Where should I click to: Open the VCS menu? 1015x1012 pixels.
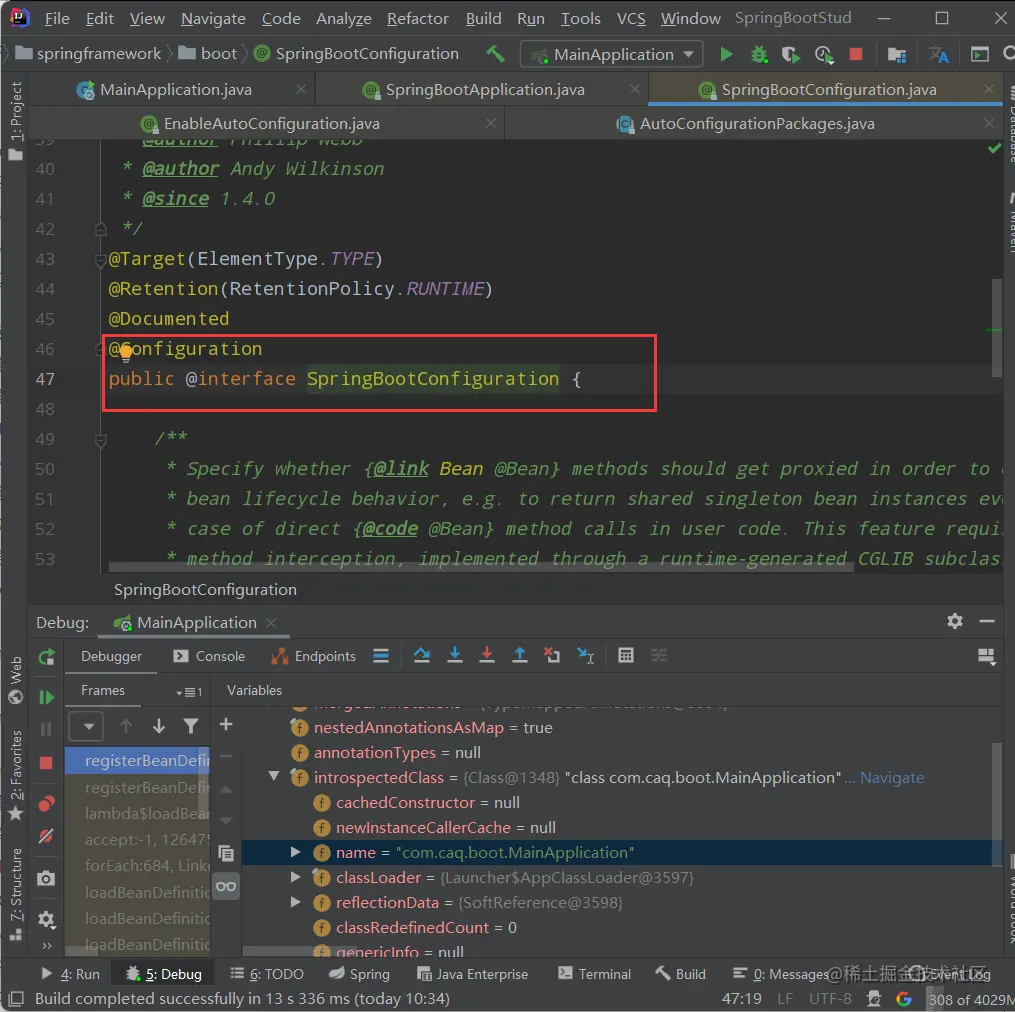[x=631, y=19]
